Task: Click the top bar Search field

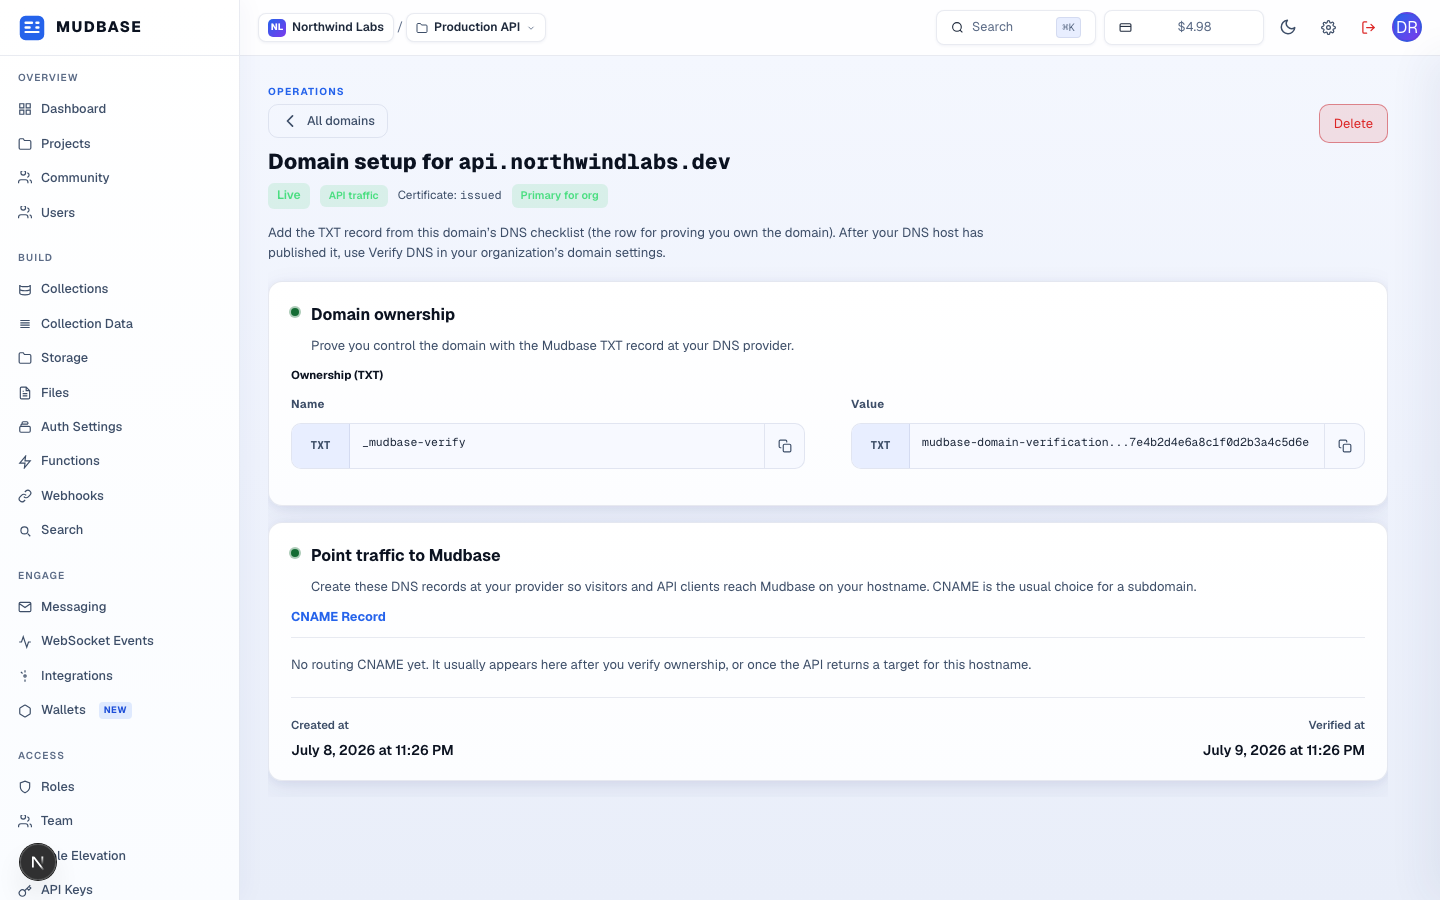Action: [1016, 27]
